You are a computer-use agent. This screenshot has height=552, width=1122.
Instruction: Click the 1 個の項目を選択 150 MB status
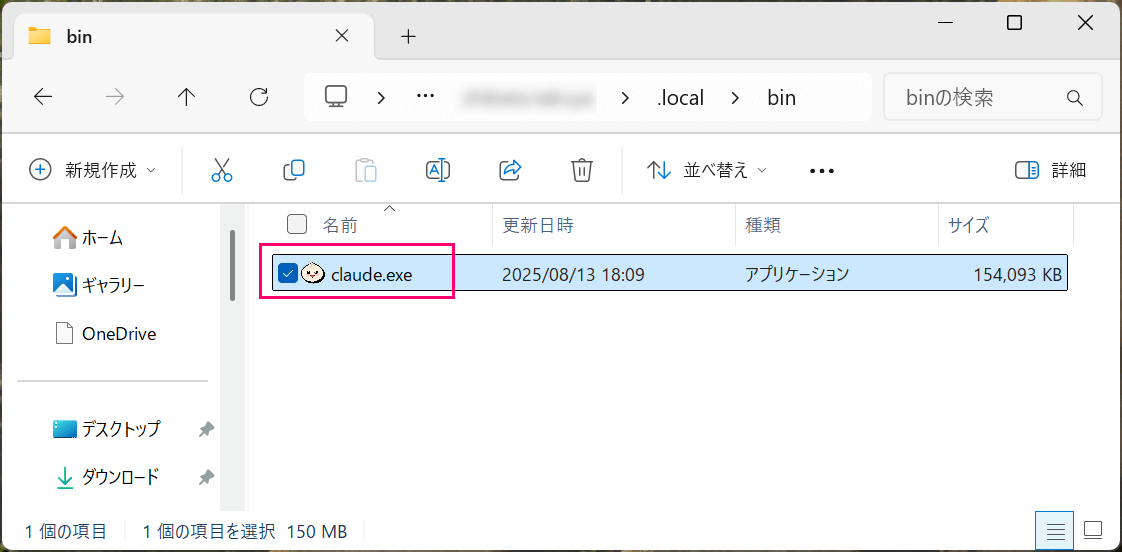coord(245,532)
